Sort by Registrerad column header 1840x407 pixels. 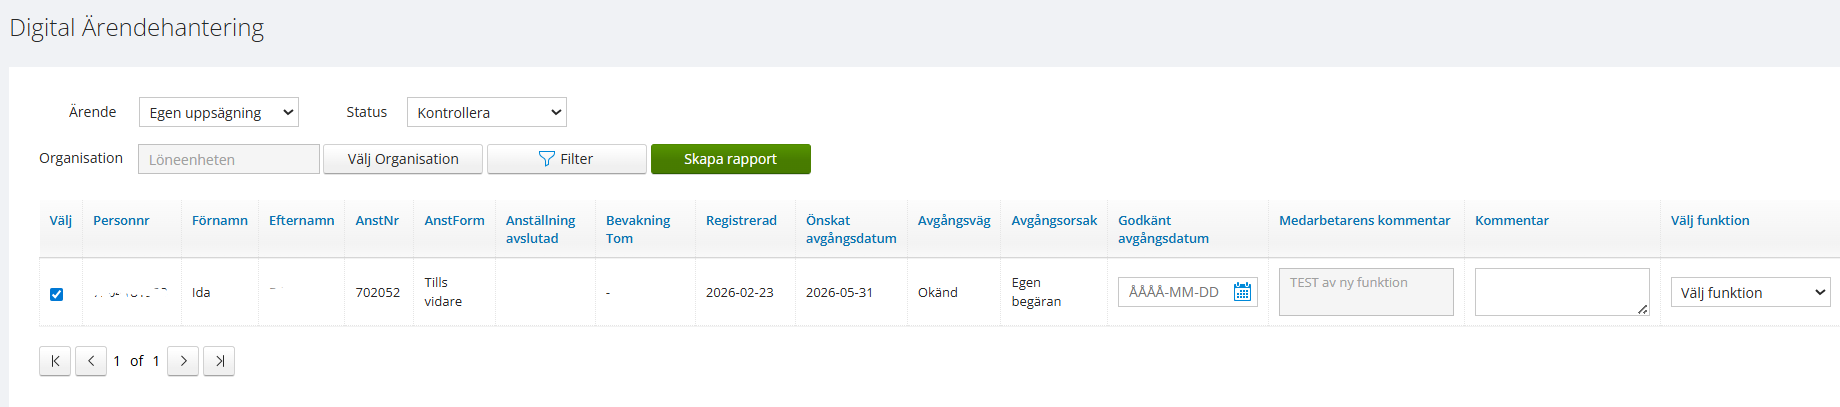[x=741, y=220]
